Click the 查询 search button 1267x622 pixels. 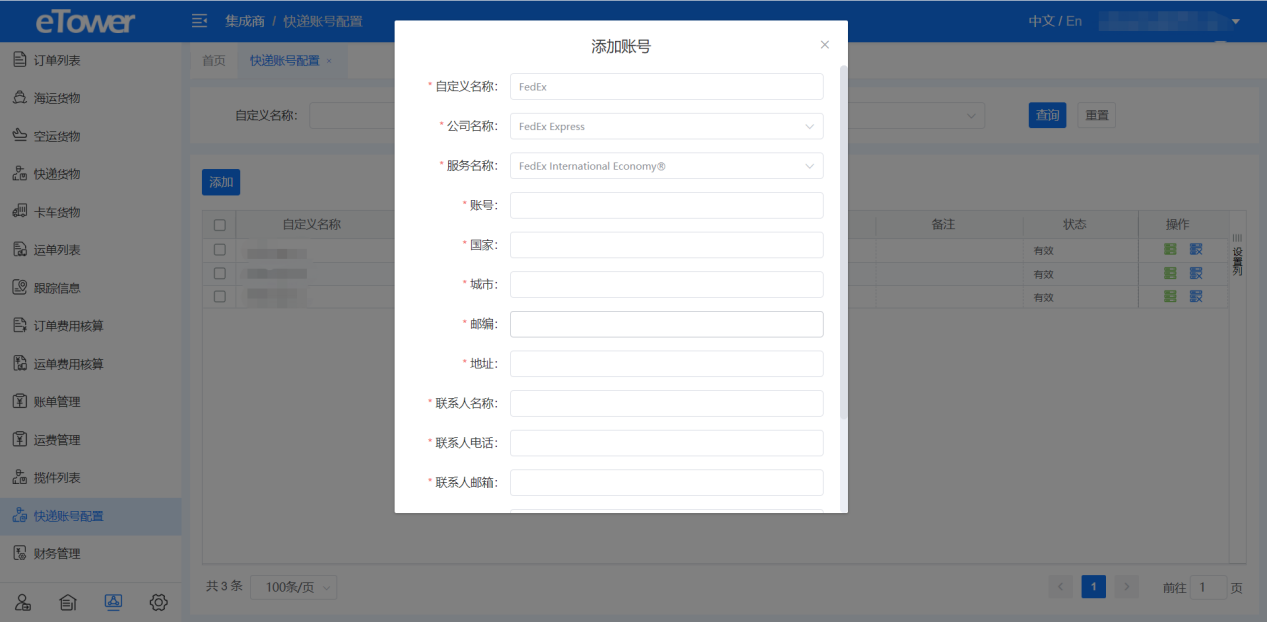(x=1047, y=116)
